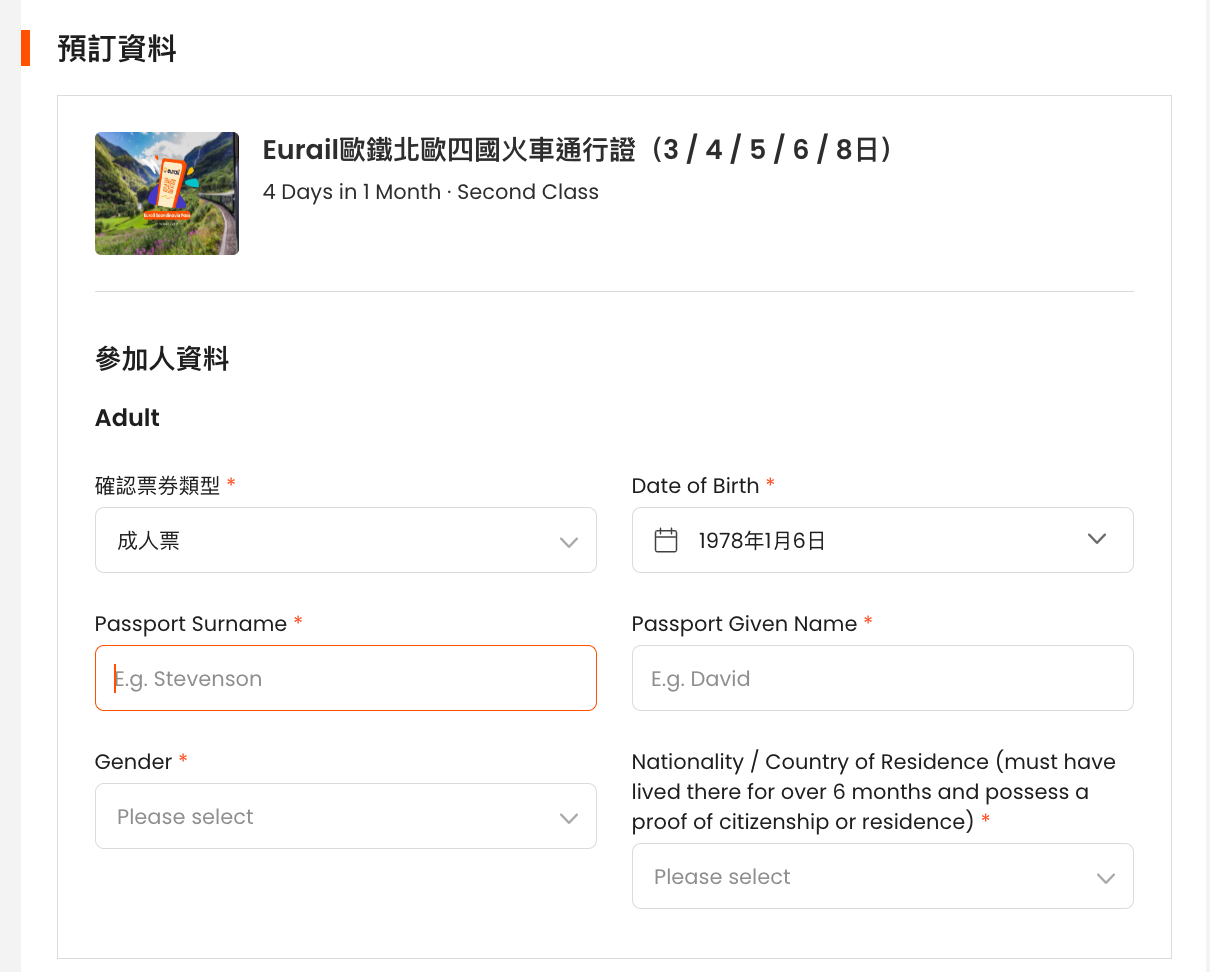Open the Nationality / Country of Residence dropdown
Viewport: 1210px width, 972px height.
click(x=883, y=876)
